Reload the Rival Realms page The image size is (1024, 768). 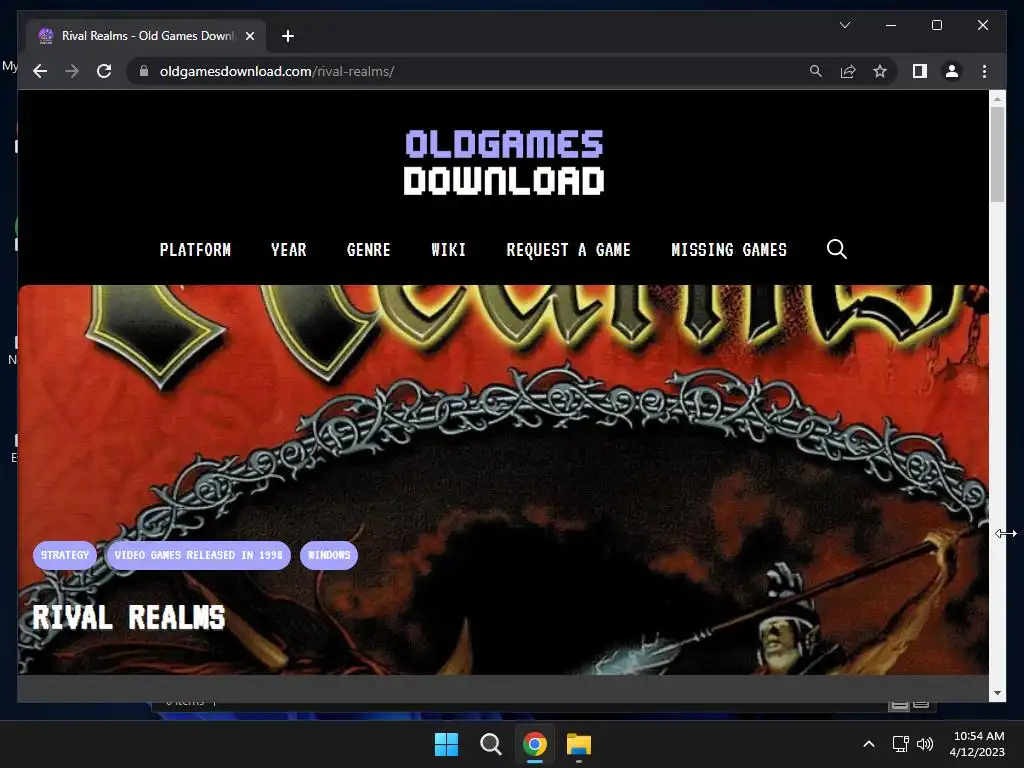(x=104, y=71)
